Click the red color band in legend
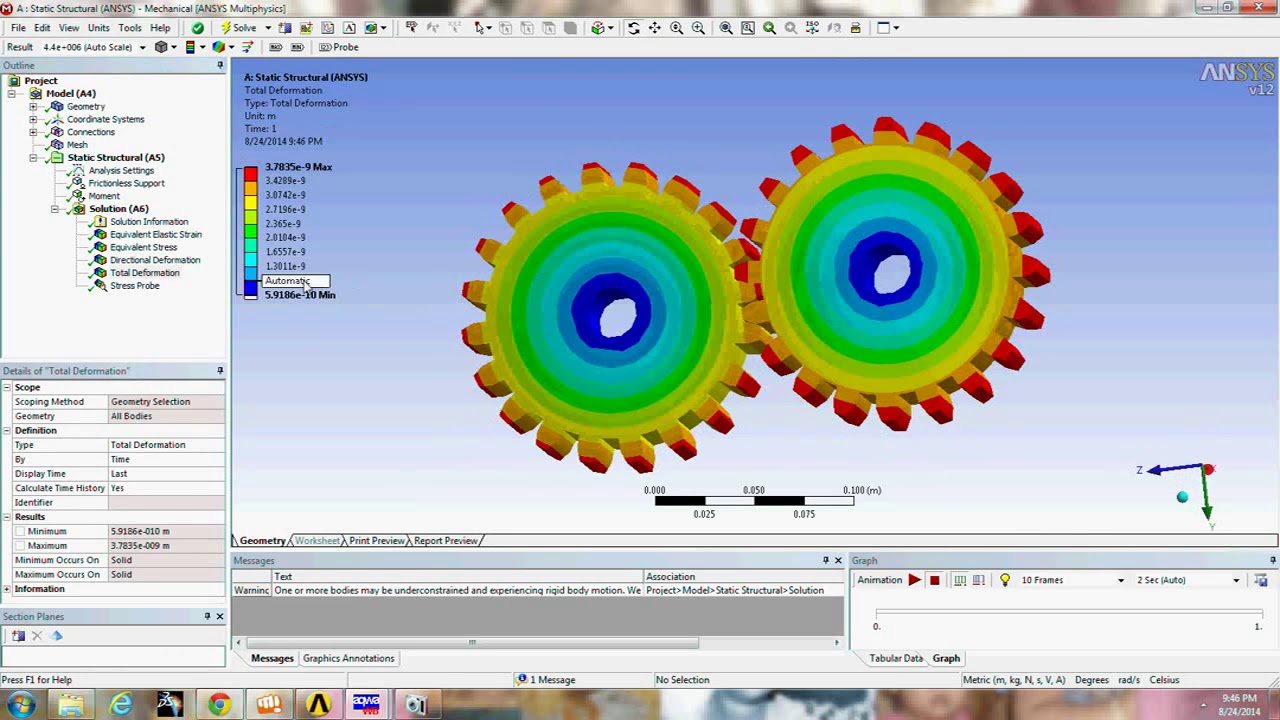Screen dimensions: 1280x720 251,174
